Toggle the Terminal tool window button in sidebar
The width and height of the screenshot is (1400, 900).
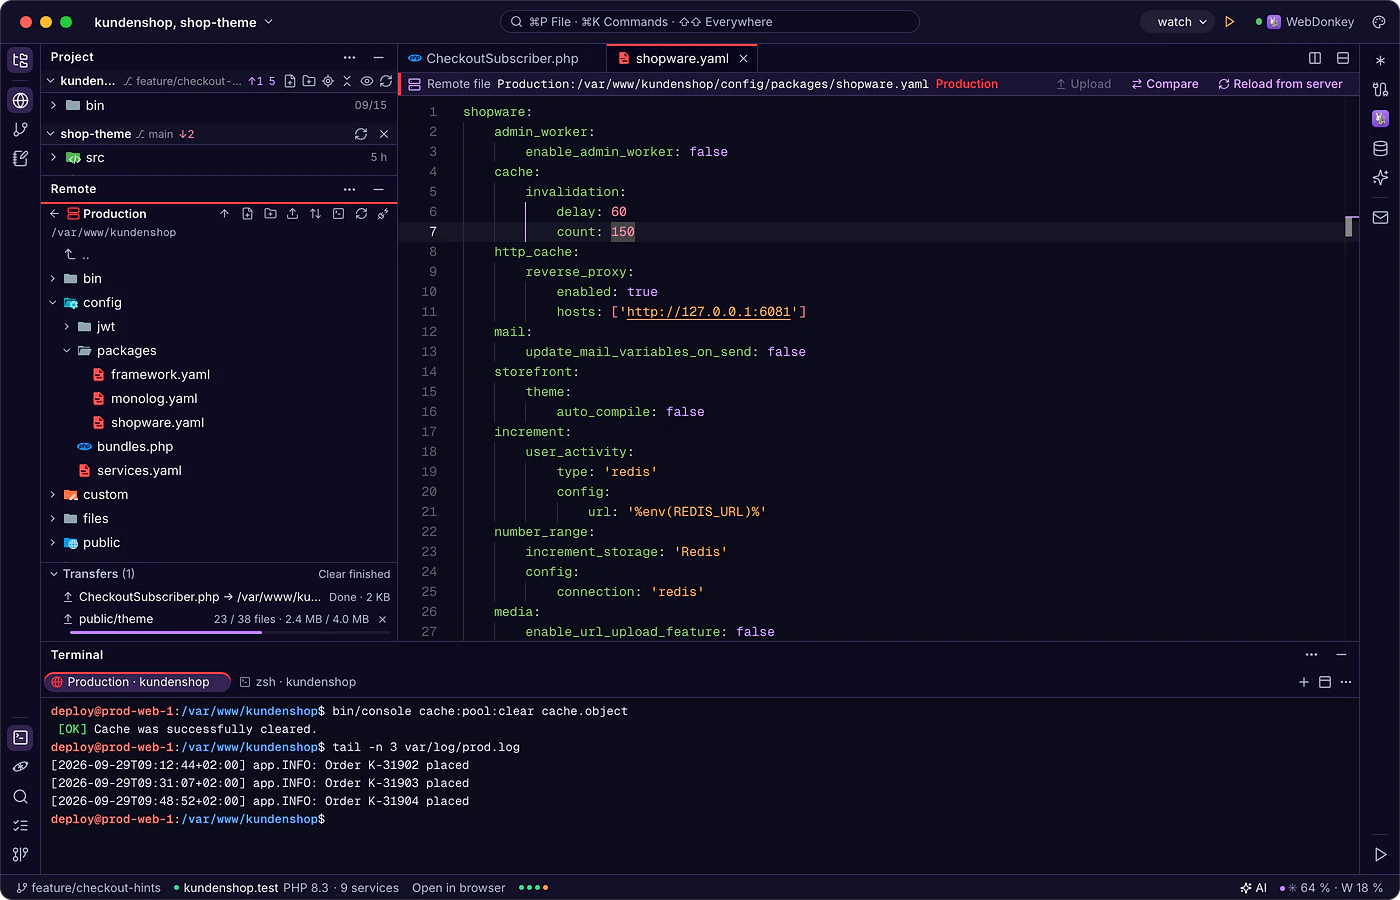[x=20, y=738]
